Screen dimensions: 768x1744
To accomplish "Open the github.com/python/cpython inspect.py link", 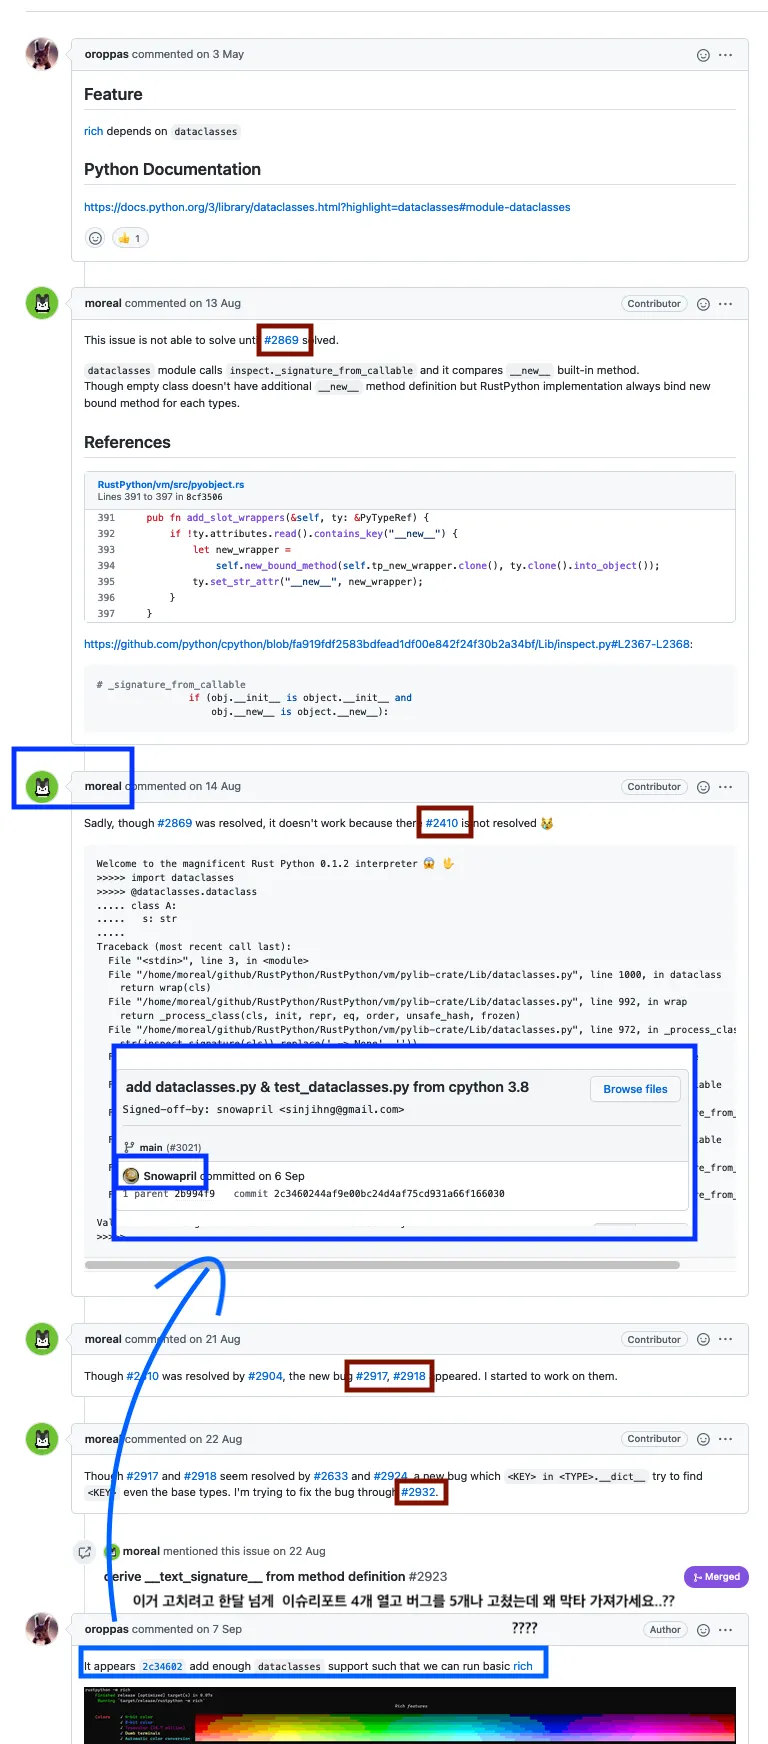I will [x=388, y=644].
